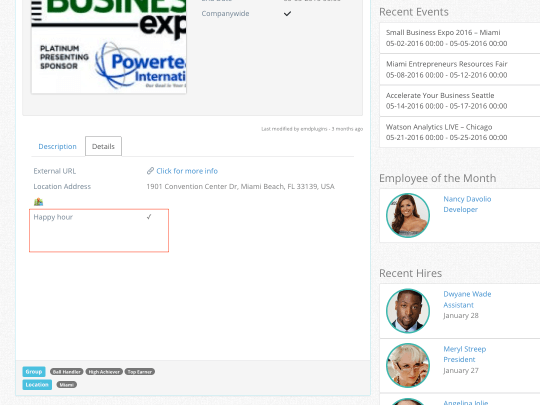The width and height of the screenshot is (540, 405).
Task: Click the Companywide label
Action: click(225, 13)
